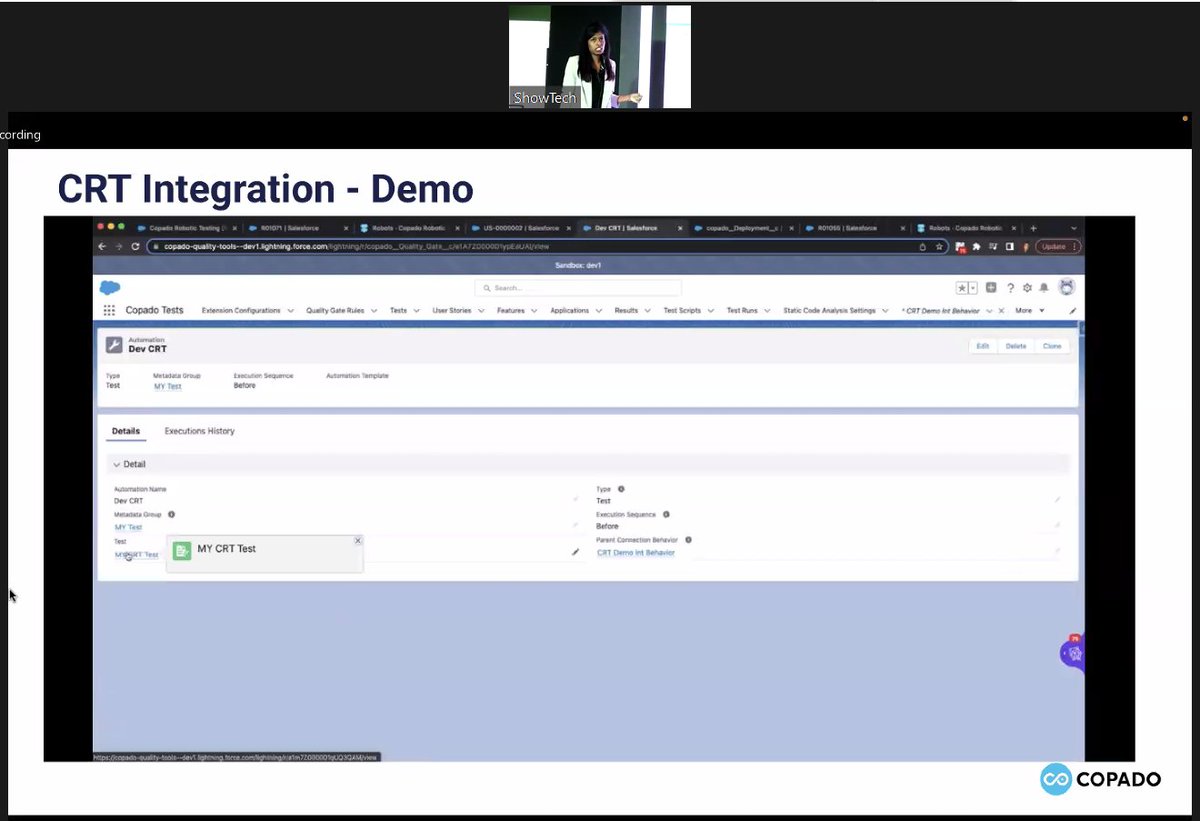Image resolution: width=1200 pixels, height=821 pixels.
Task: Open new browser tab with plus
Action: [x=1033, y=228]
